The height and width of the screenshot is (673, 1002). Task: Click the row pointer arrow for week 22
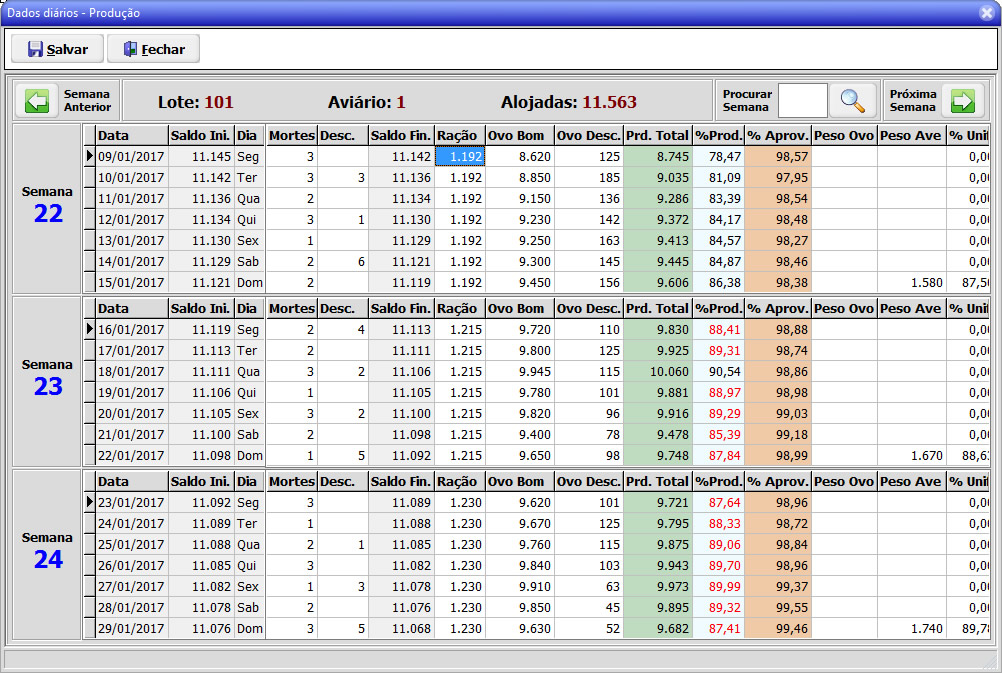pos(89,156)
